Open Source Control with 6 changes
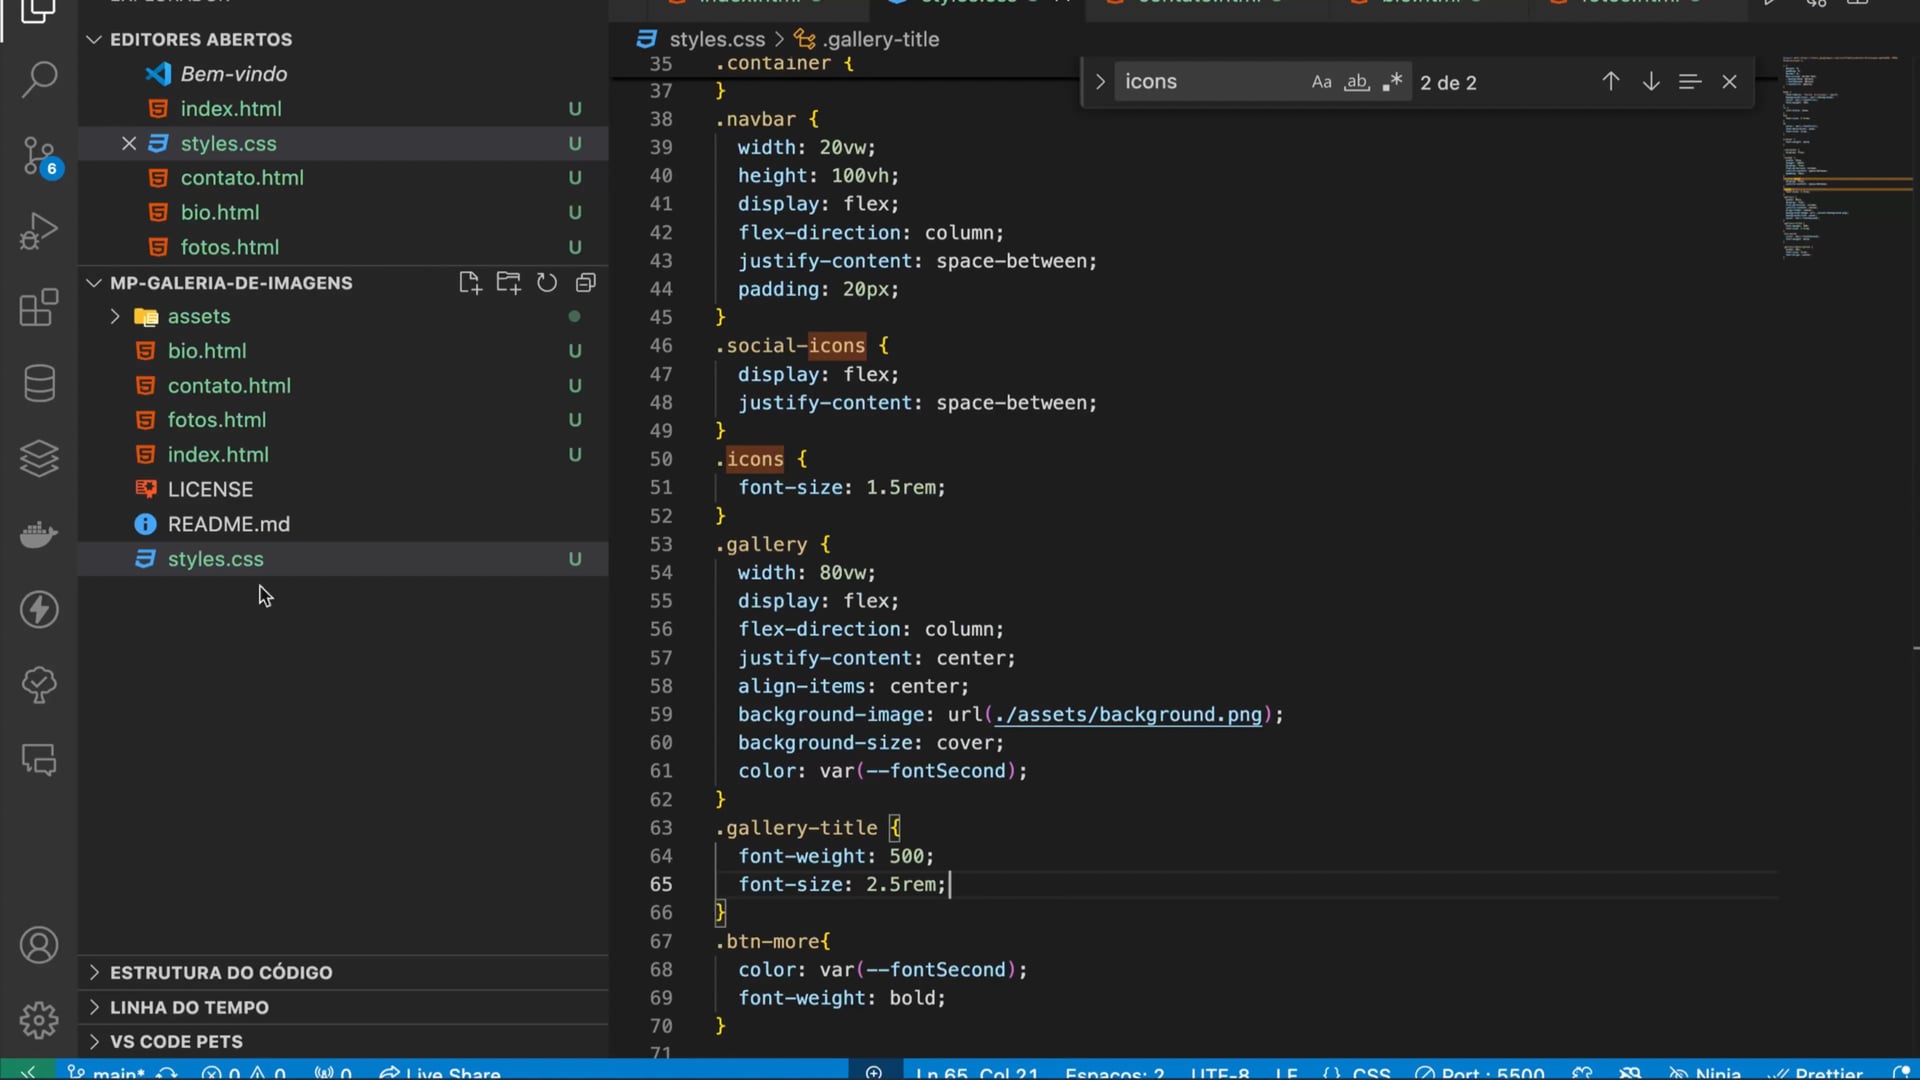This screenshot has height=1080, width=1920. (x=39, y=156)
